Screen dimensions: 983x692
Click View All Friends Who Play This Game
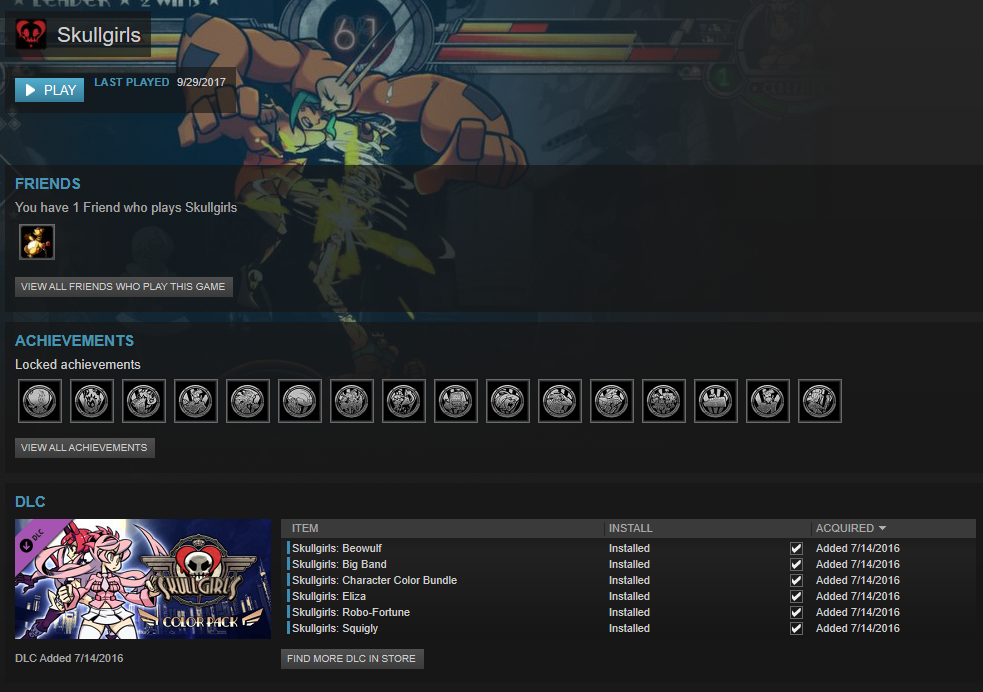[124, 286]
